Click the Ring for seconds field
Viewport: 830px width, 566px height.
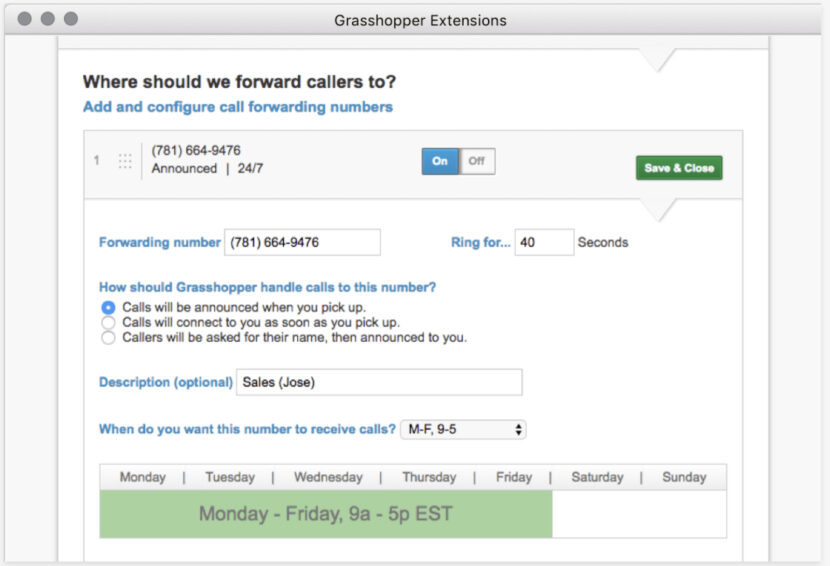[x=544, y=242]
